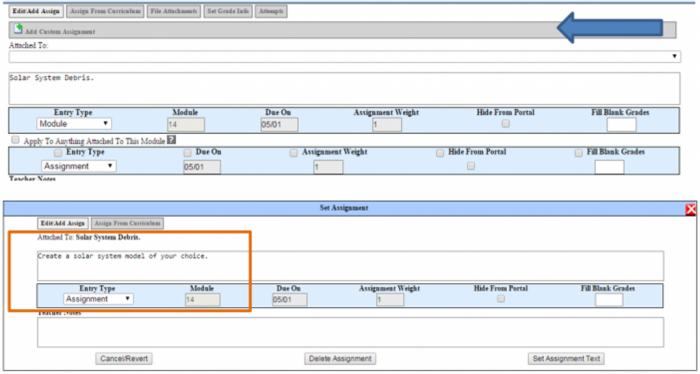Click Module number field in top row

click(186, 125)
